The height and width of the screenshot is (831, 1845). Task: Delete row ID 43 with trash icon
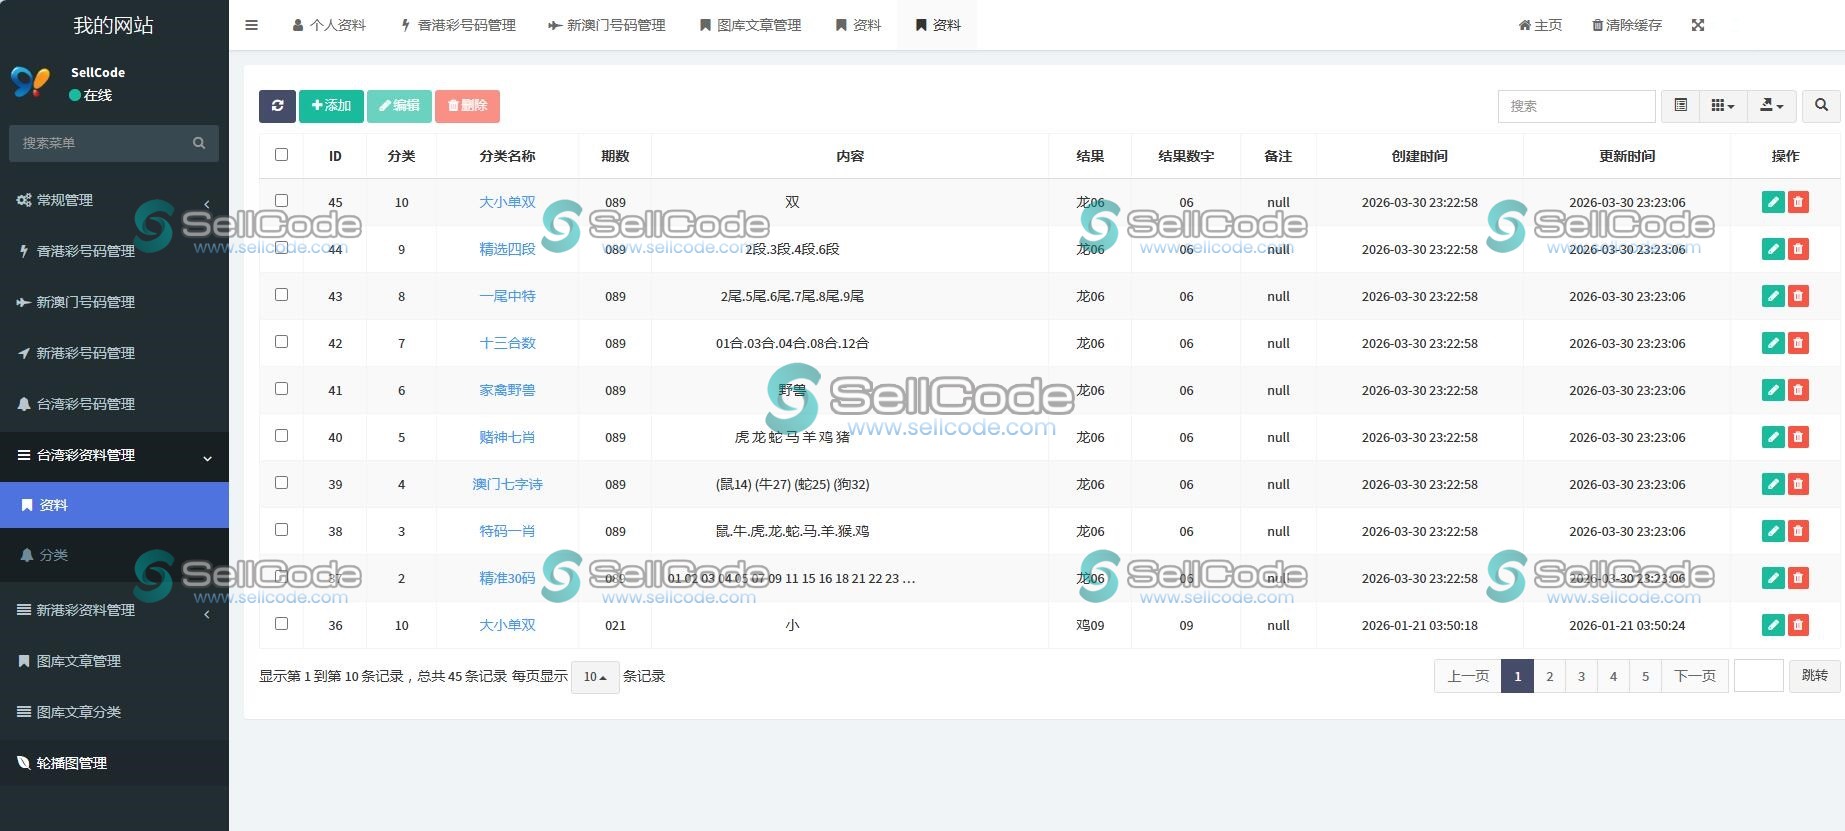click(x=1798, y=296)
